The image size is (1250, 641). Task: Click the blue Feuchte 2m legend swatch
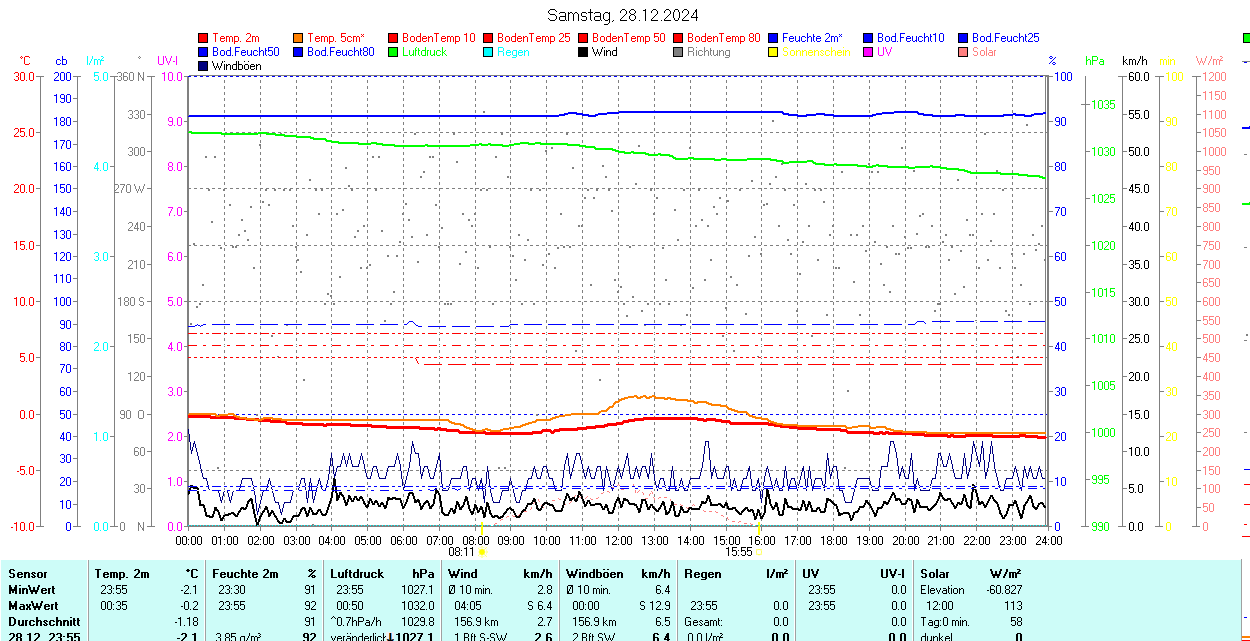coord(773,38)
